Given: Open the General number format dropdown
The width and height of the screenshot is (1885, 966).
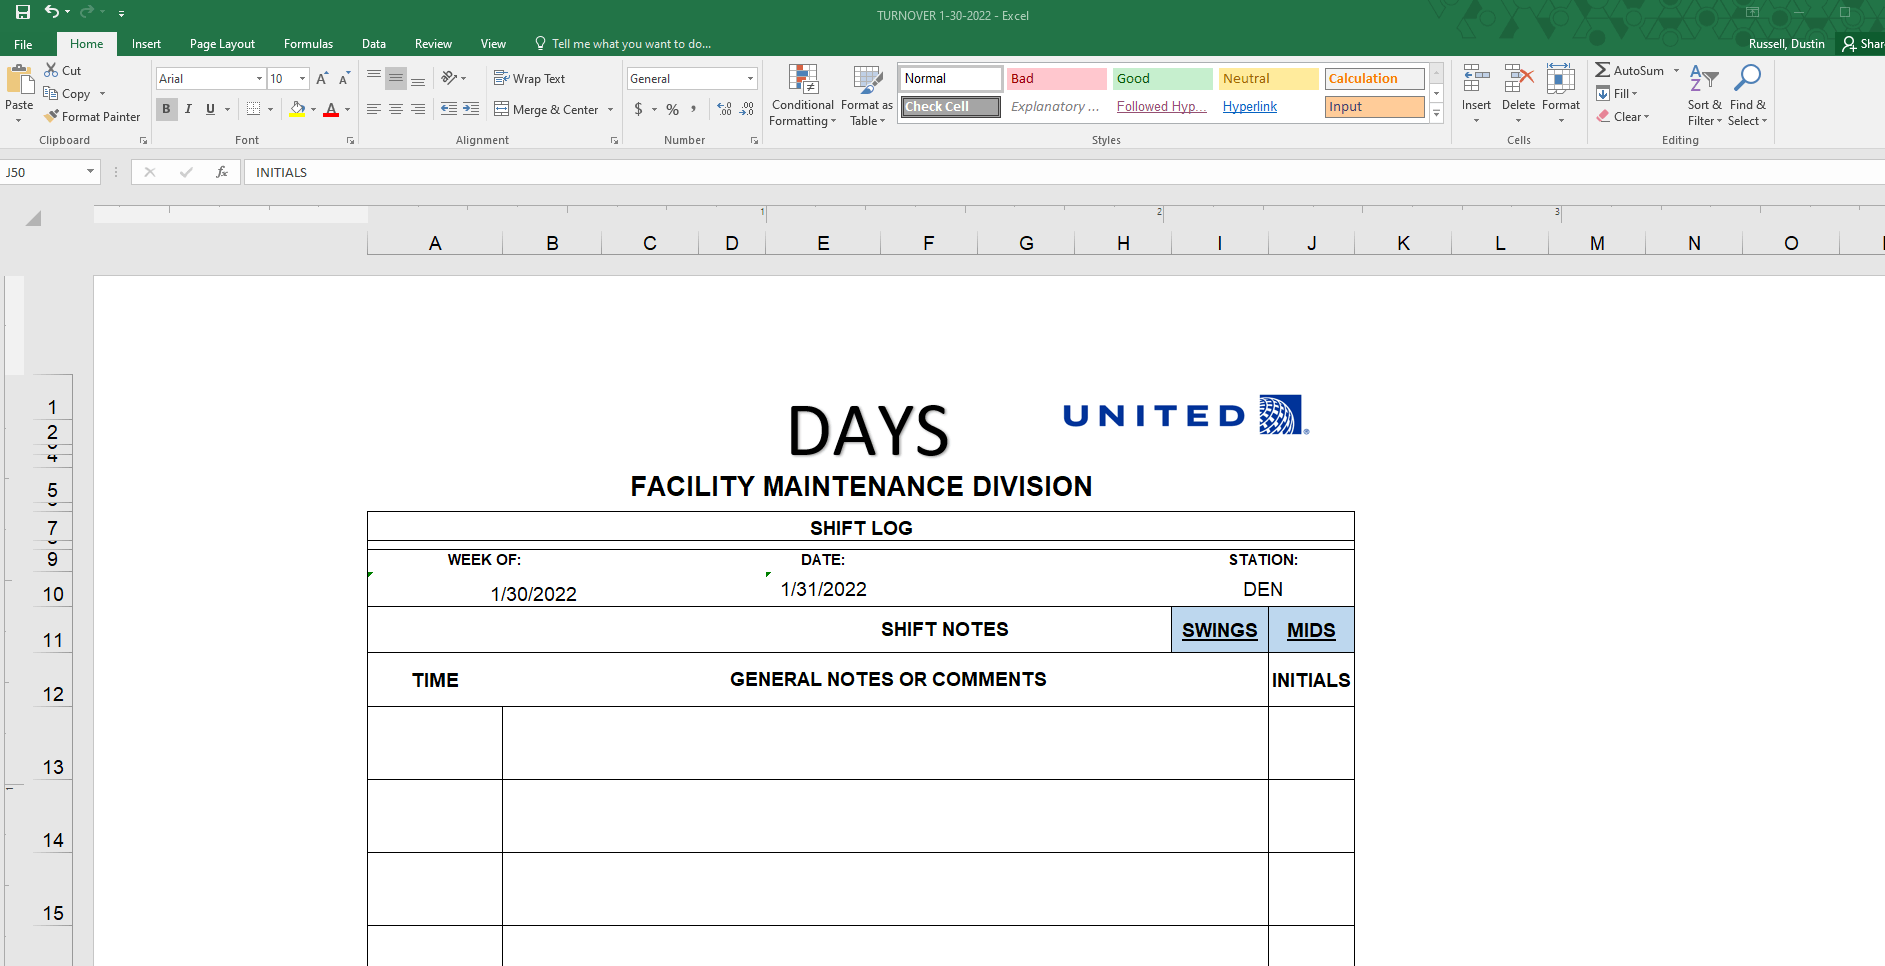Looking at the screenshot, I should pos(750,78).
